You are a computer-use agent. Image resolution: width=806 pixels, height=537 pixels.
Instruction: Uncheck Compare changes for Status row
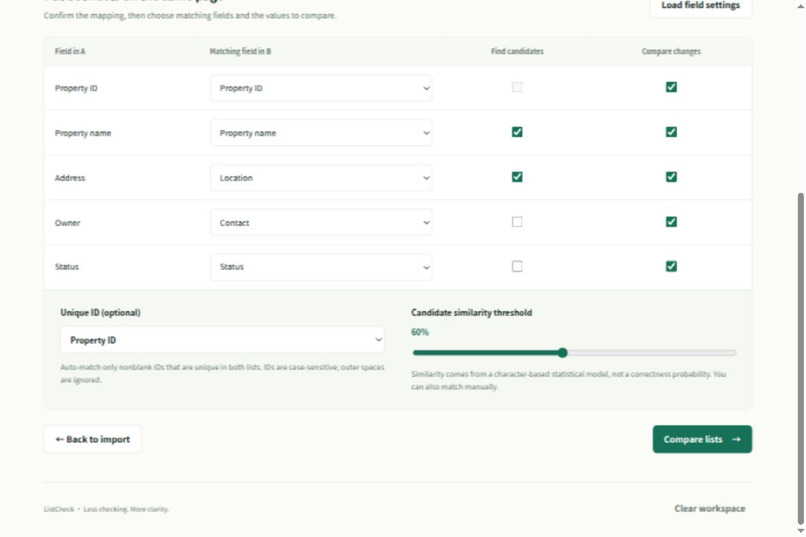coord(671,266)
